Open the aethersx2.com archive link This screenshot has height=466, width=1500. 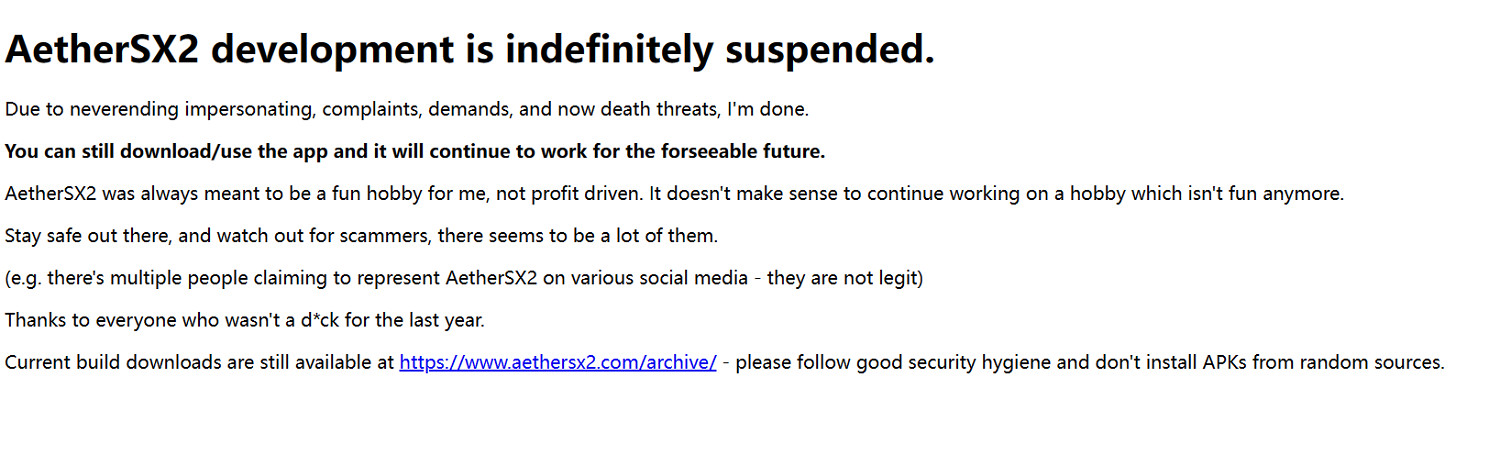coord(557,363)
